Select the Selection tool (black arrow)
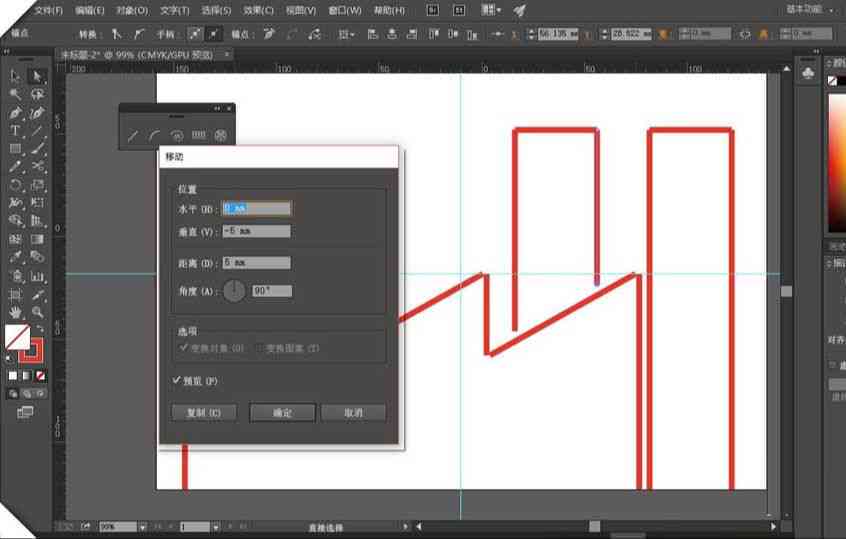846x539 pixels. click(15, 76)
